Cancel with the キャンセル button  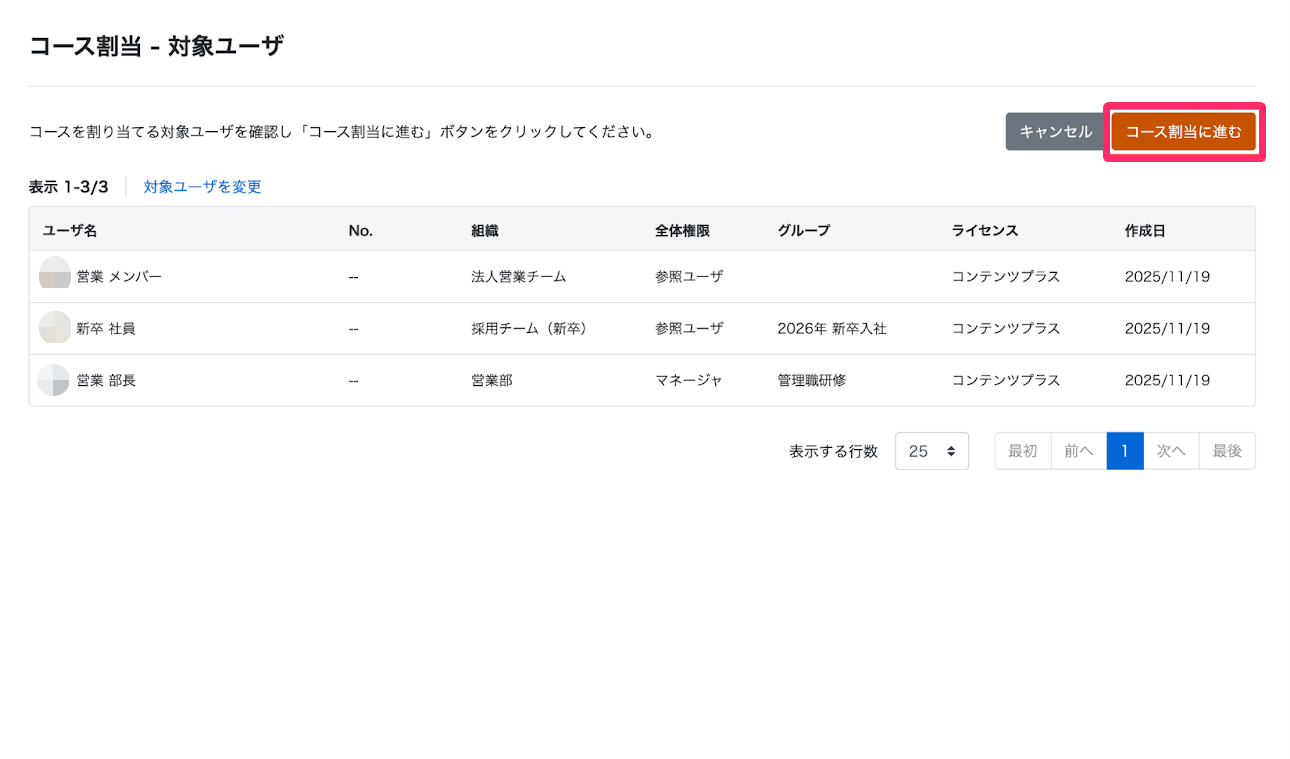tap(1055, 132)
